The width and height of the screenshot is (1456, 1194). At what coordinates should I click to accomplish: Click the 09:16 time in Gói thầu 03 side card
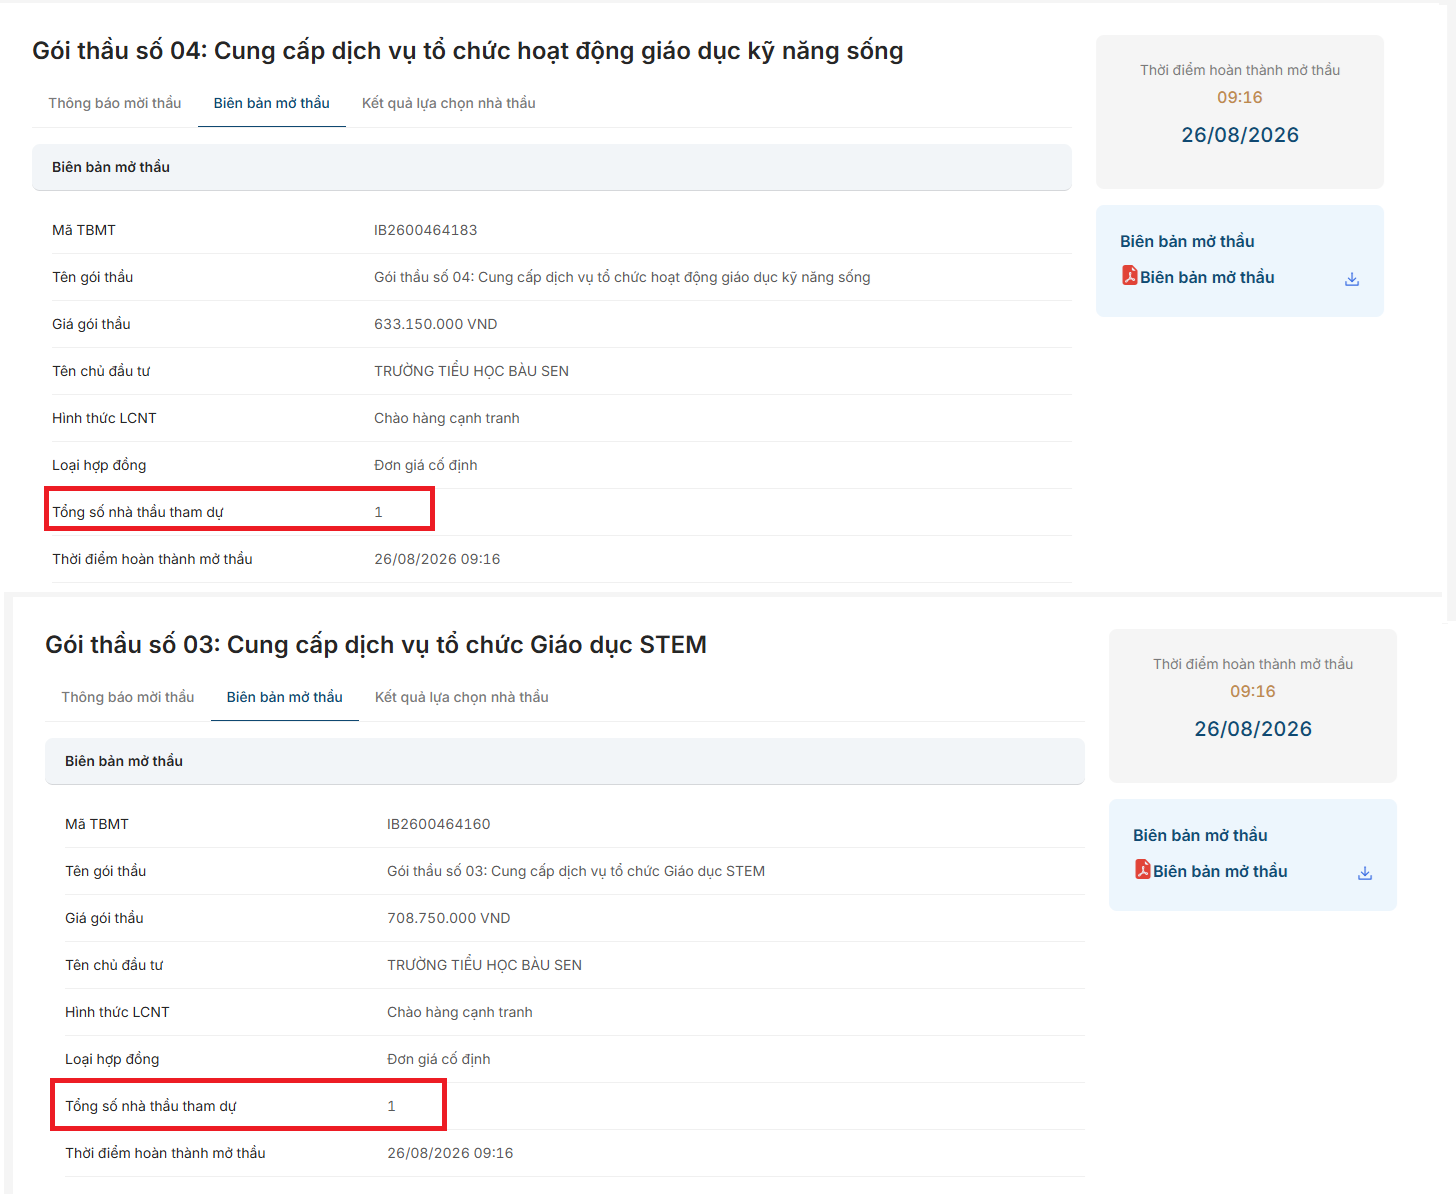[1253, 691]
